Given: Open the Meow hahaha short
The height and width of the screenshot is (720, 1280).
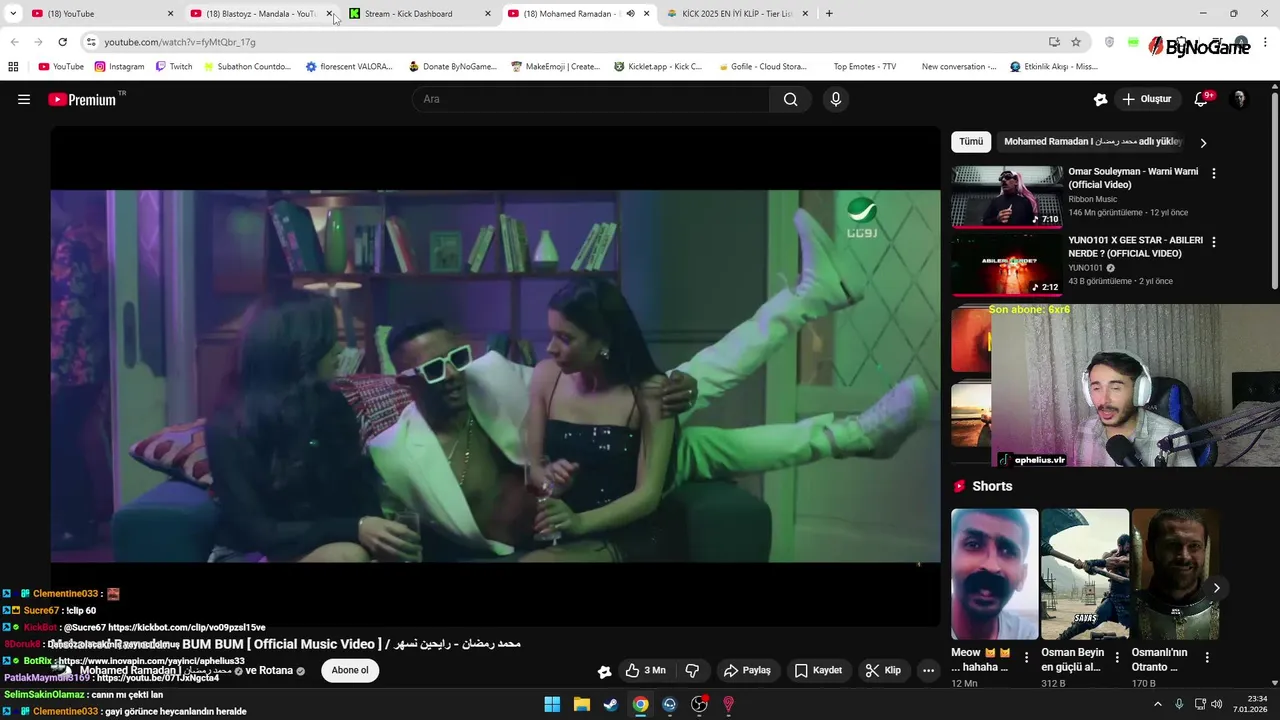Looking at the screenshot, I should pyautogui.click(x=995, y=574).
